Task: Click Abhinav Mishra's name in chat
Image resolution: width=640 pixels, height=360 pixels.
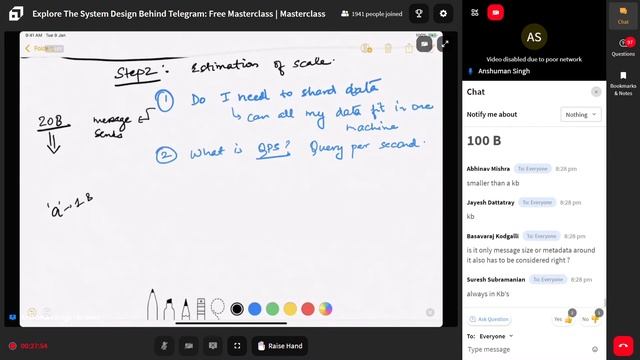Action: point(488,169)
